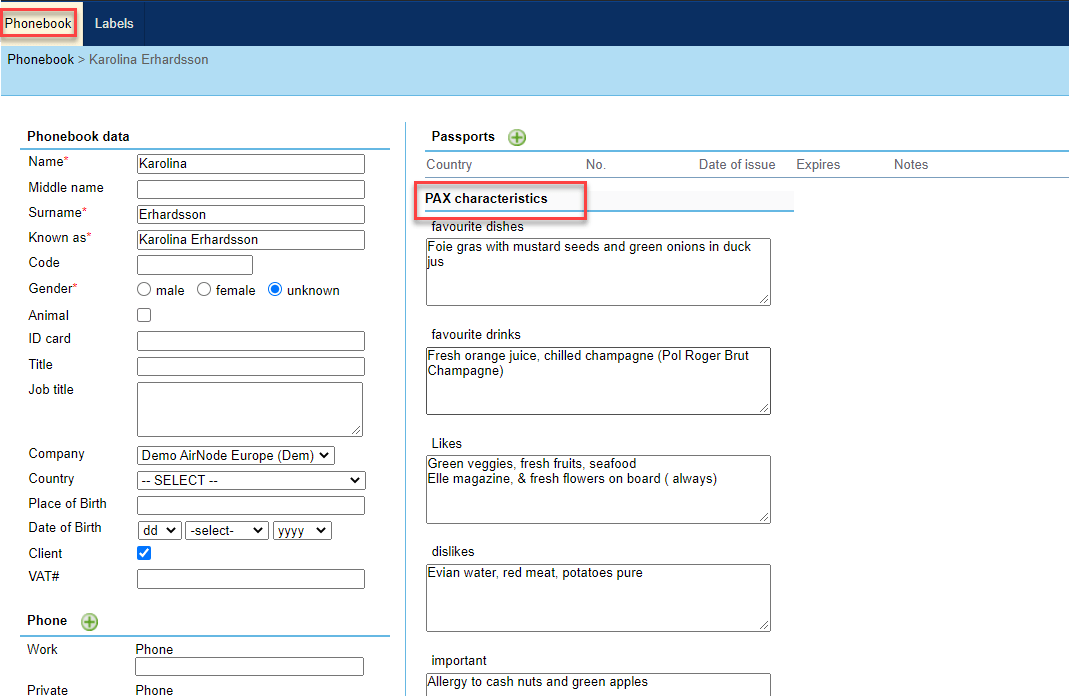Click the Job title text area
Viewport: 1069px width, 696px height.
(249, 408)
